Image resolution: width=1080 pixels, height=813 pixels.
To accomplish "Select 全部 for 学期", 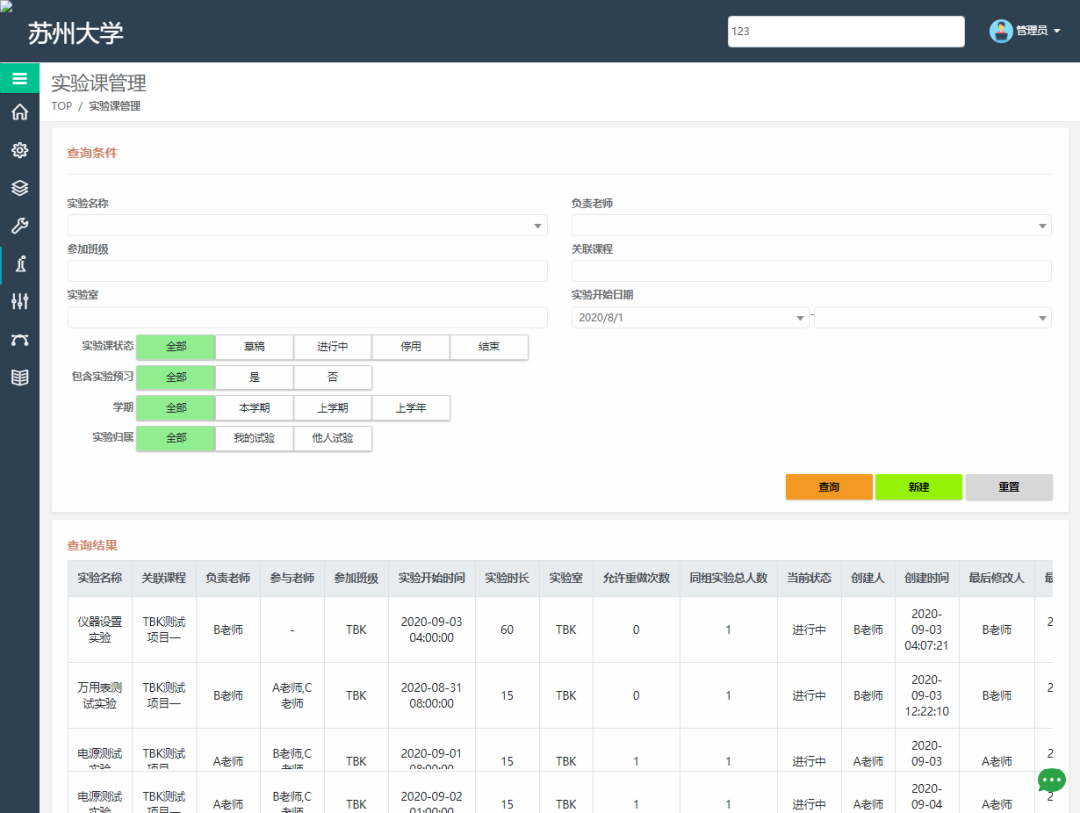I will click(x=176, y=408).
